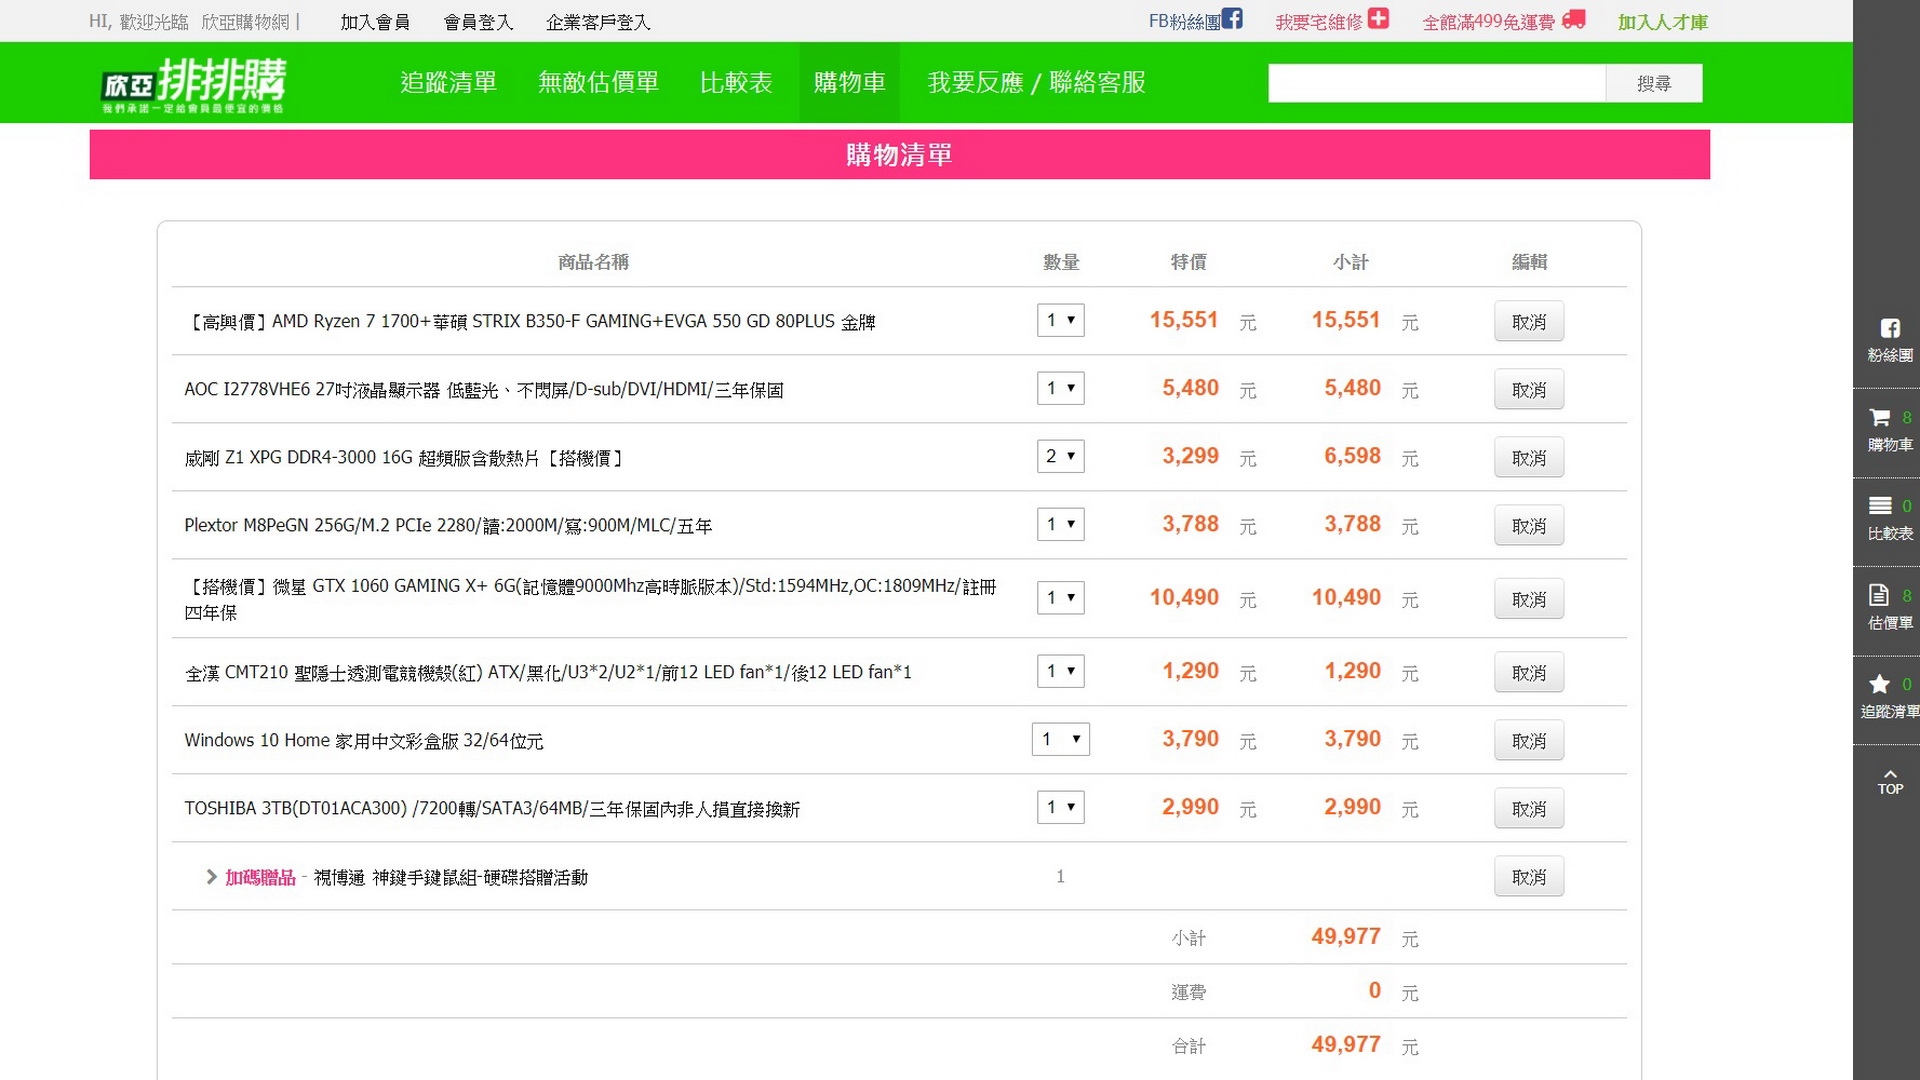Click the sidebar TOP arrow
This screenshot has height=1080, width=1920.
1890,782
